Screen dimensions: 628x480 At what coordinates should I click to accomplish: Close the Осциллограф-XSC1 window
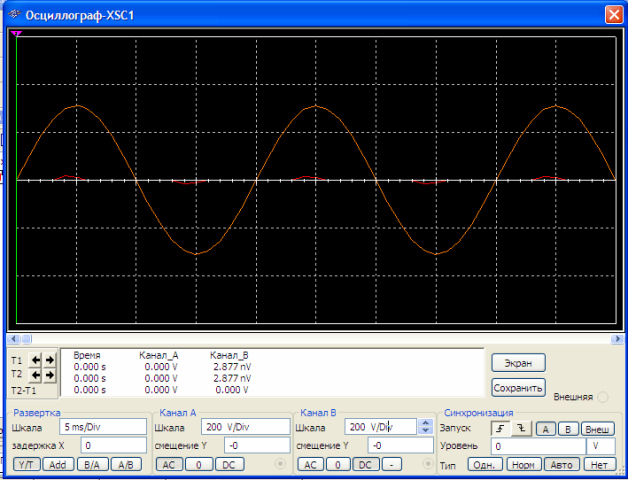[x=614, y=15]
